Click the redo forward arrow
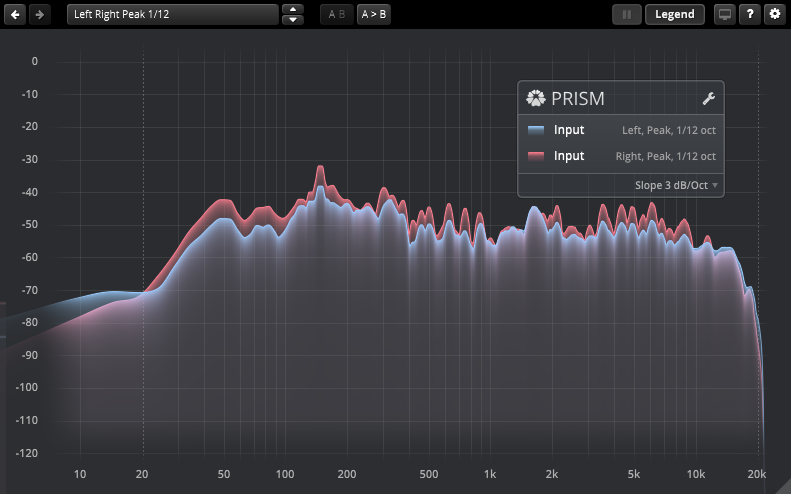The width and height of the screenshot is (791, 494). pyautogui.click(x=38, y=15)
